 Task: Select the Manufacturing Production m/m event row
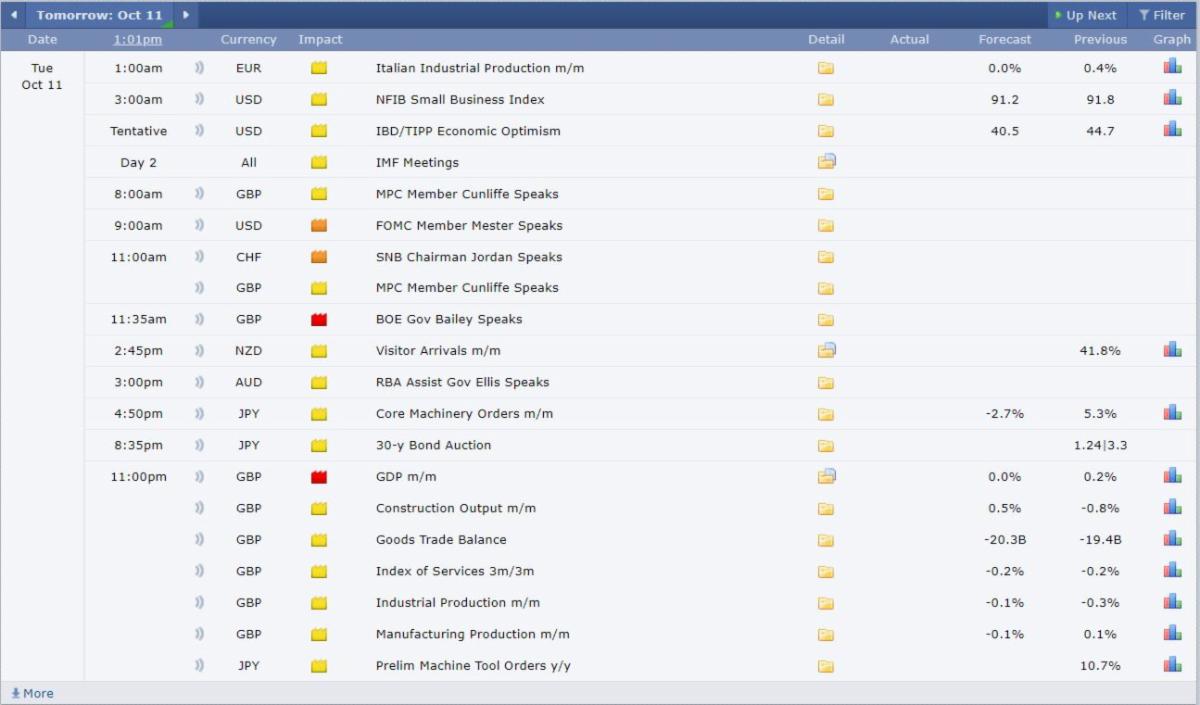point(472,634)
